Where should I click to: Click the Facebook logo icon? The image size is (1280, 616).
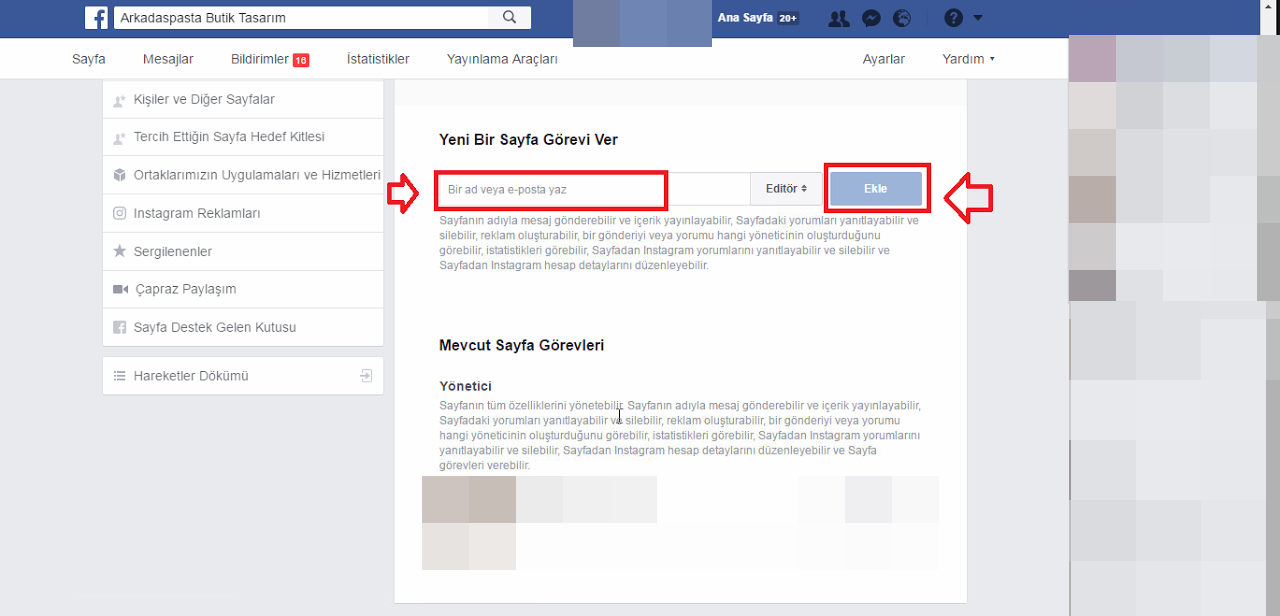point(96,17)
